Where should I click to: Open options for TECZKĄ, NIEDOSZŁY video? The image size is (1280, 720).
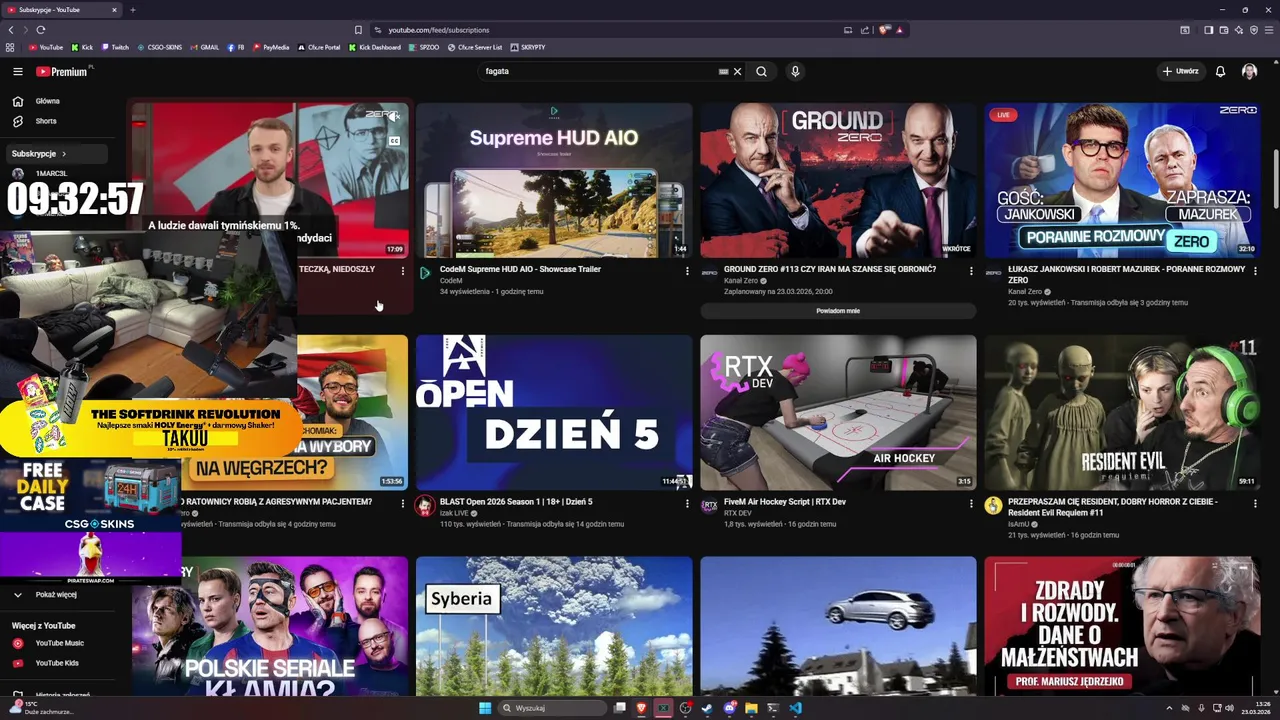coord(403,271)
